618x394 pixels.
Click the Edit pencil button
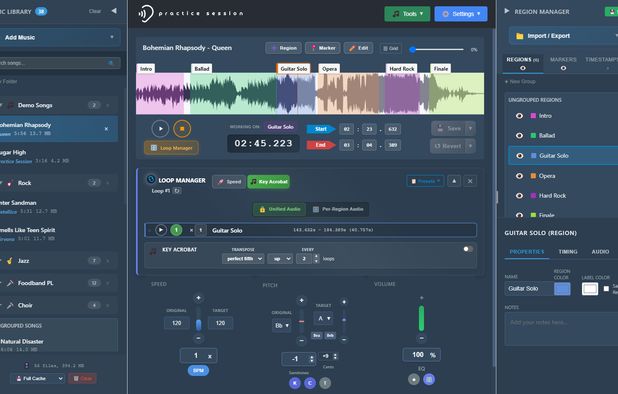(358, 48)
